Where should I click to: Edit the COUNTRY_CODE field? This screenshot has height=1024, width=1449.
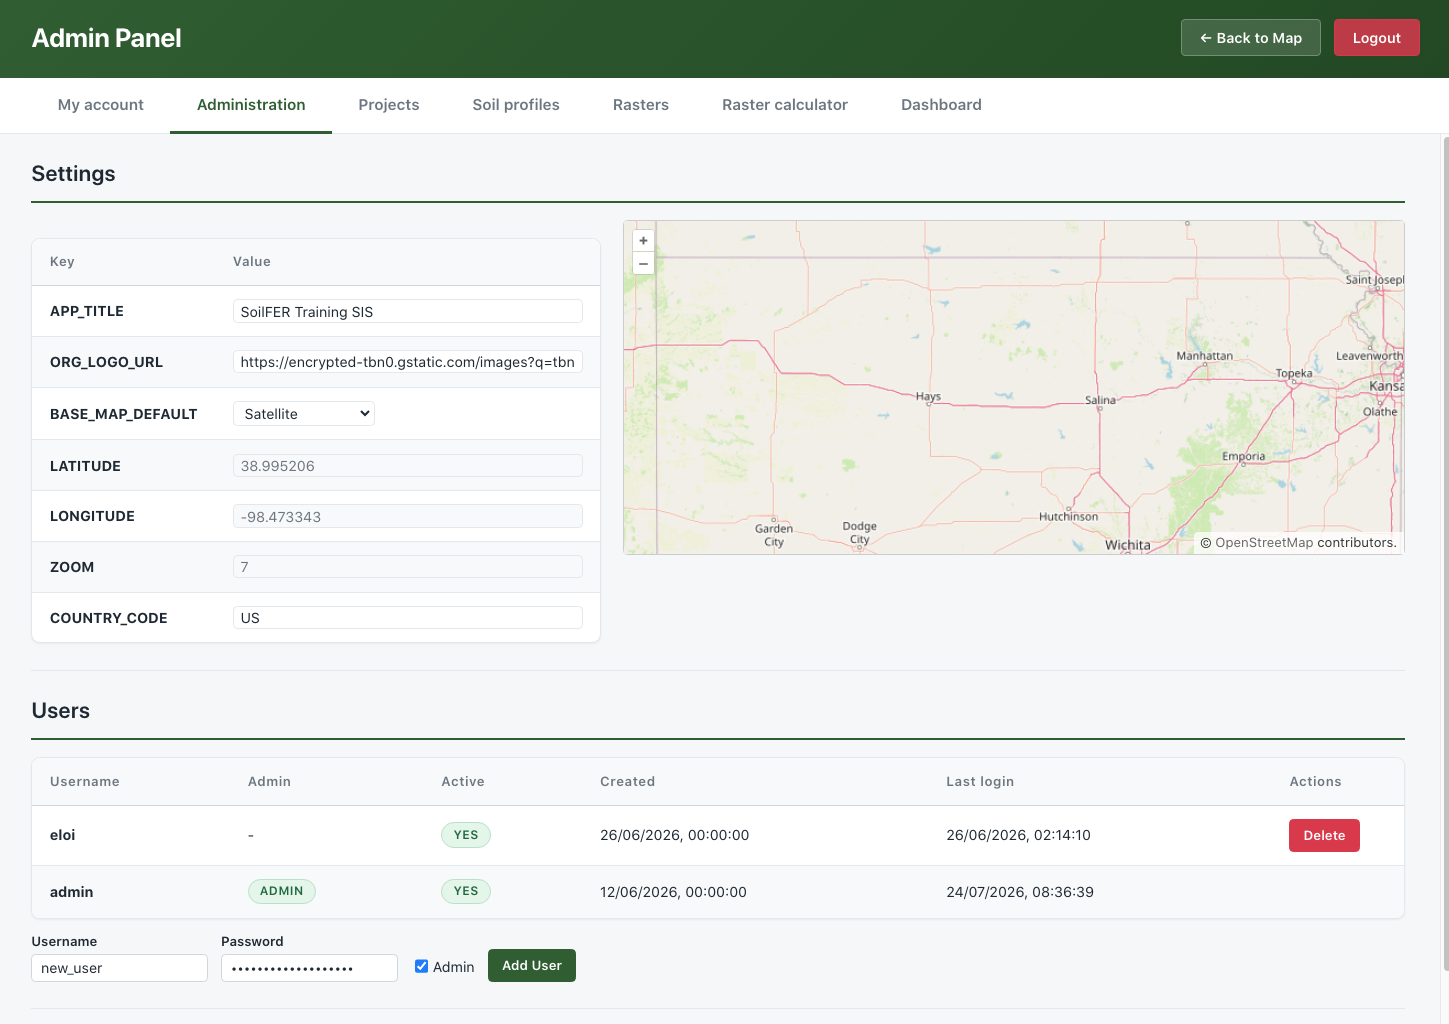408,618
